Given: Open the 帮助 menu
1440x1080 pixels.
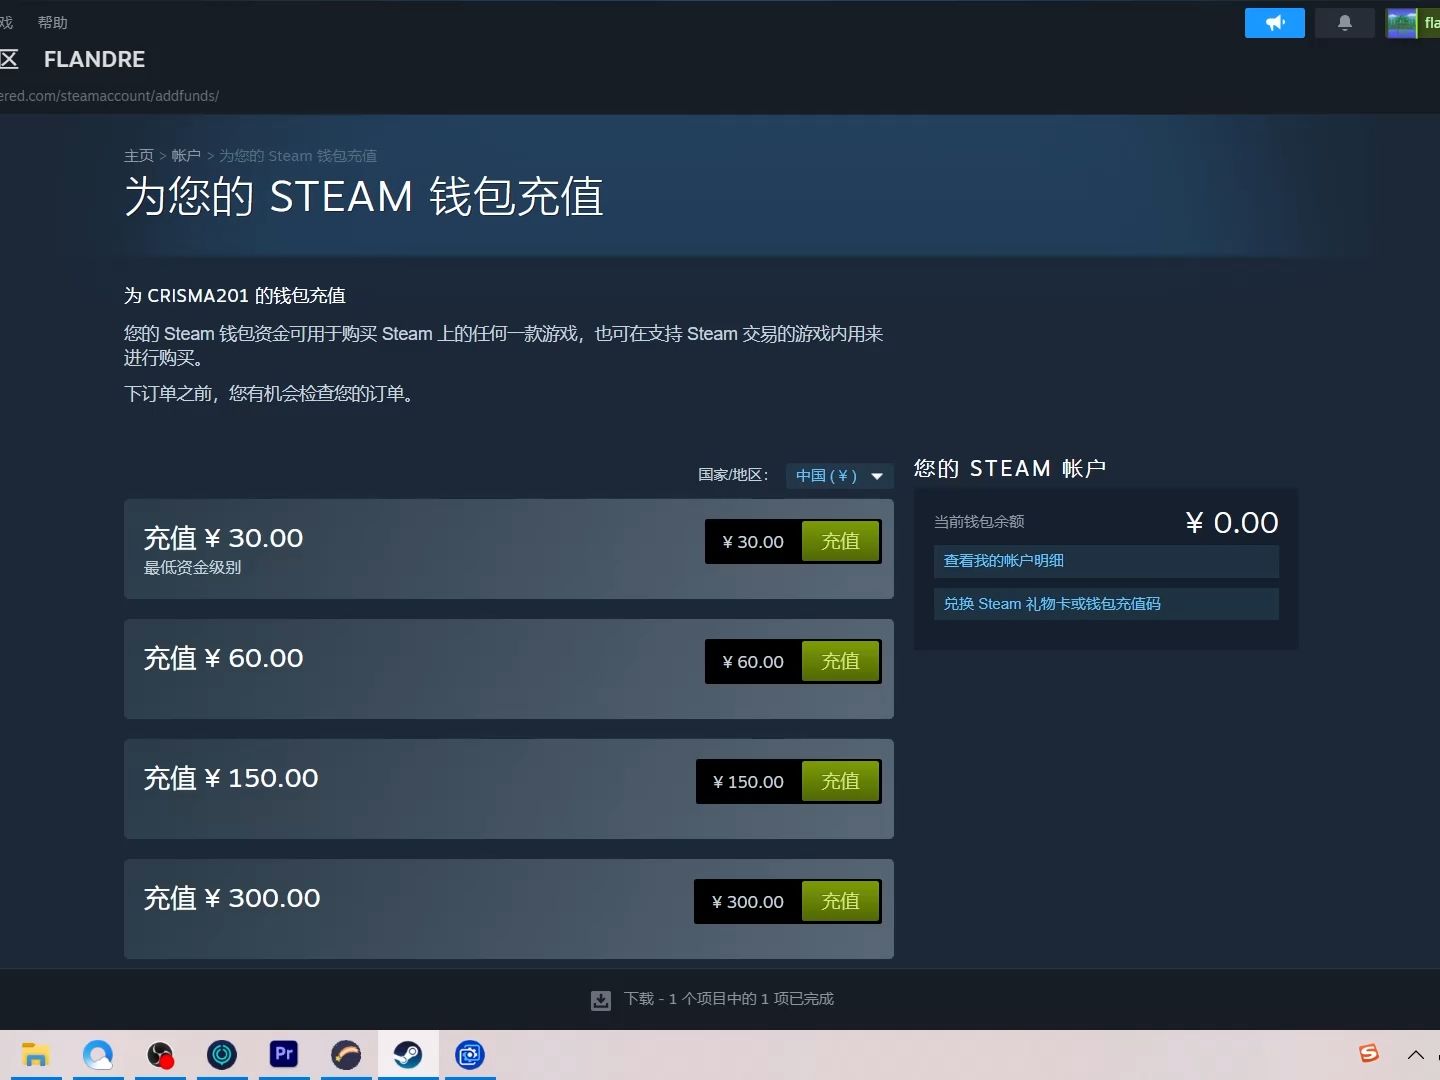Looking at the screenshot, I should [53, 22].
